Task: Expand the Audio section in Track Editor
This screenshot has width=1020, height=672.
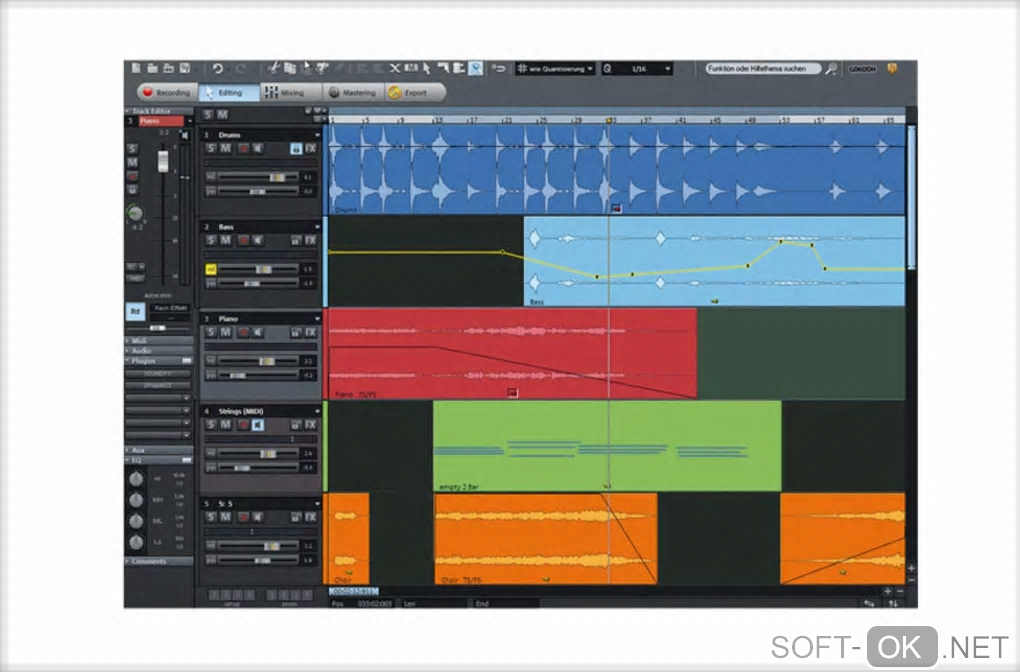Action: pos(159,351)
